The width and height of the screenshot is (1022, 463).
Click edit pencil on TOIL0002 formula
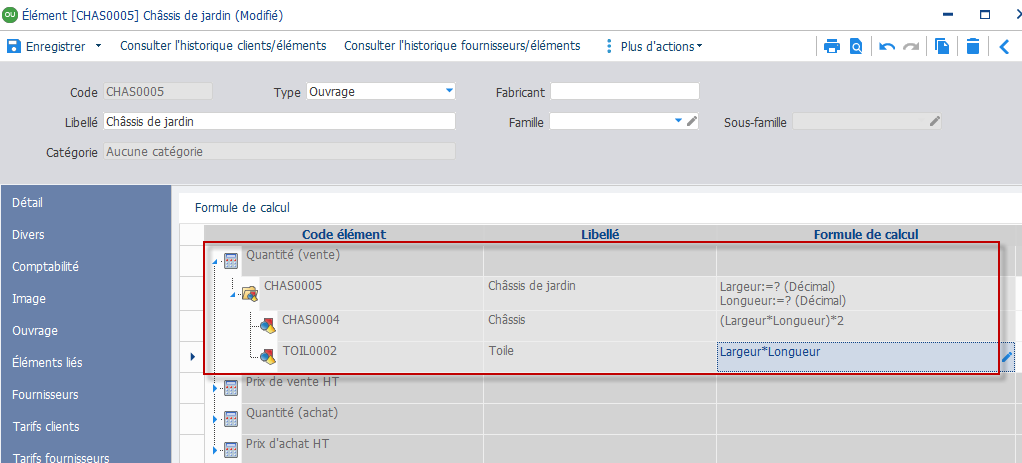click(1007, 357)
